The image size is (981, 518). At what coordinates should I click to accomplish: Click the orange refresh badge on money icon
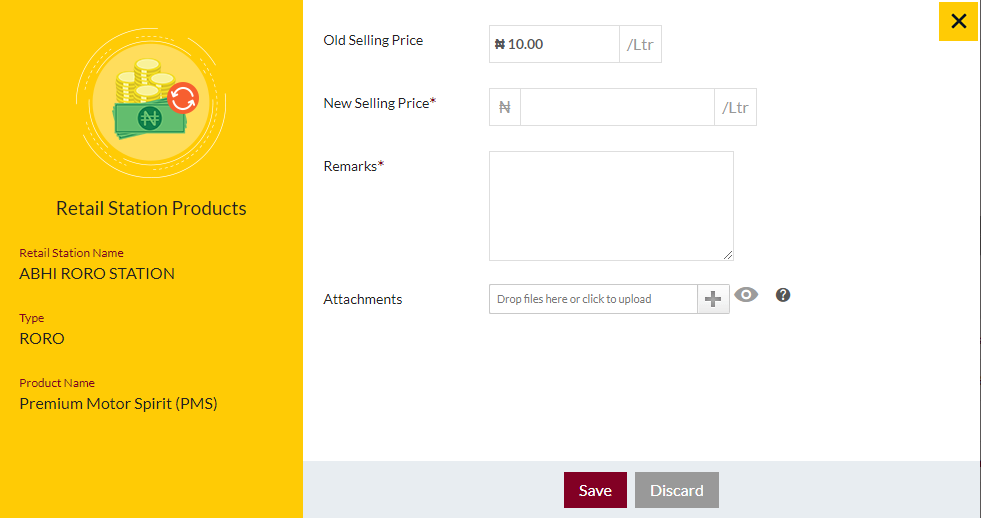click(183, 98)
